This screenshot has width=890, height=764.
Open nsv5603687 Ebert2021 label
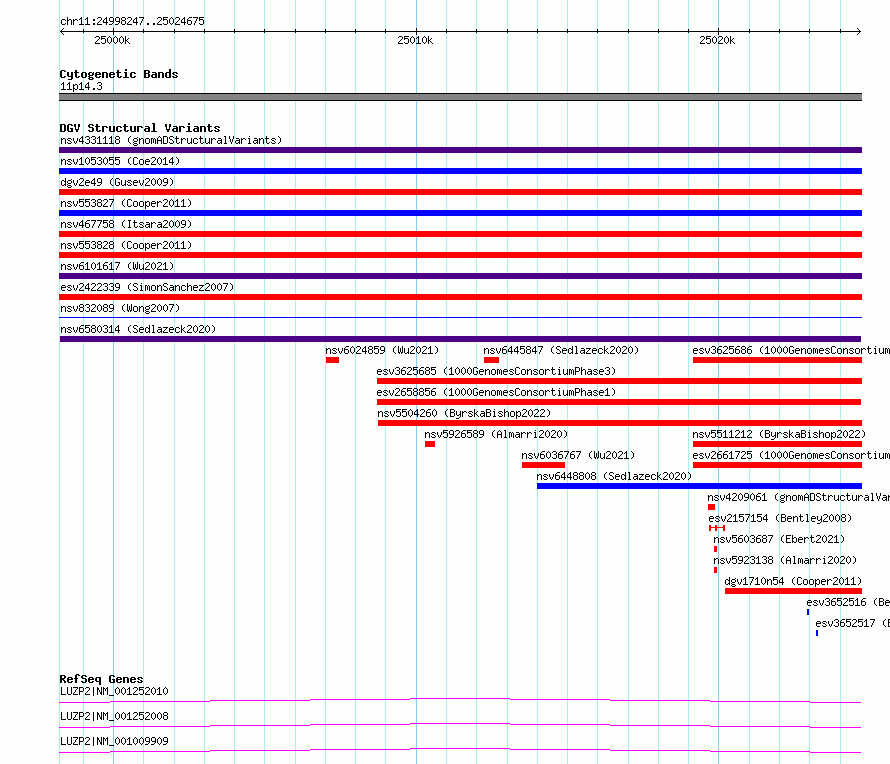[x=779, y=539]
